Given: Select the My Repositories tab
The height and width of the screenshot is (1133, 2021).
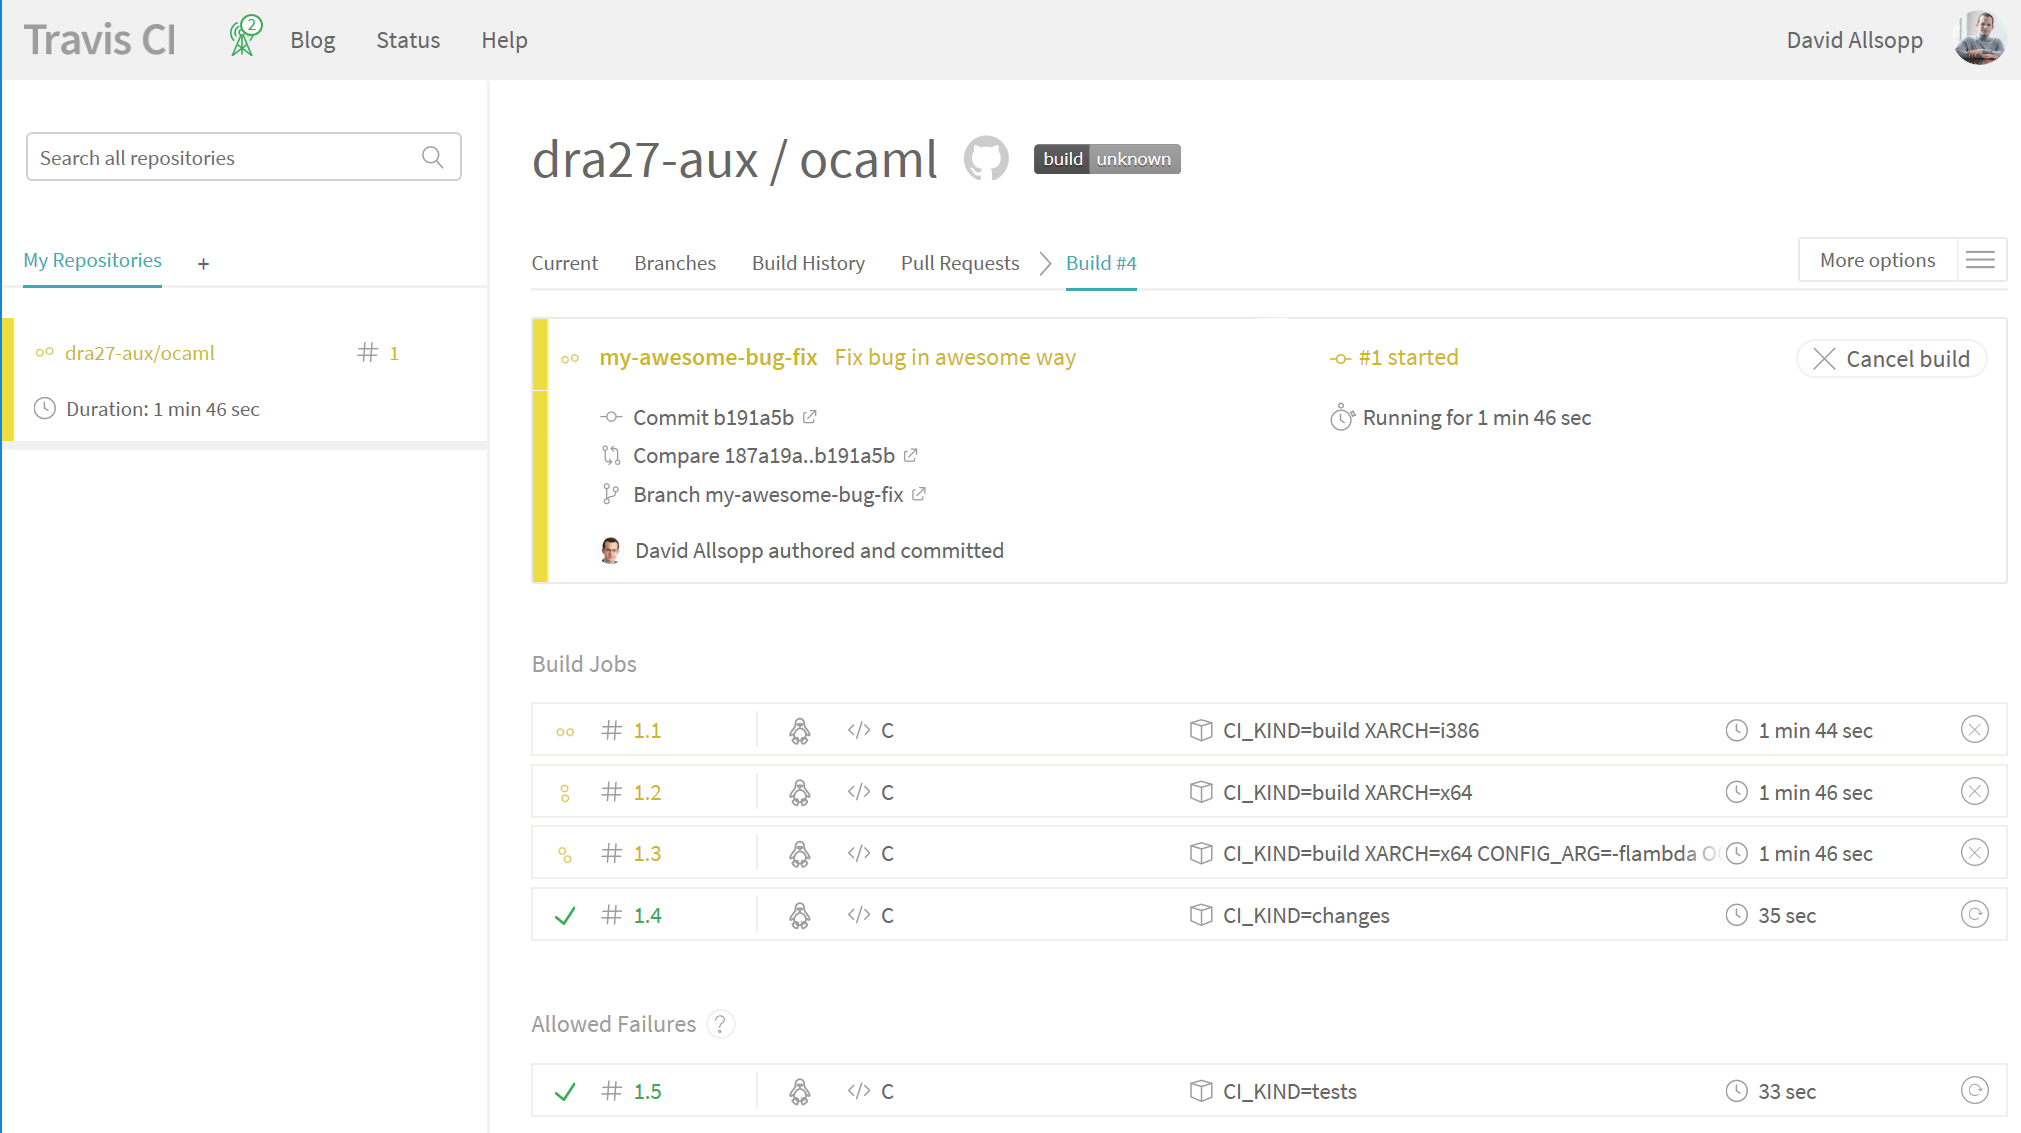Looking at the screenshot, I should (x=92, y=260).
